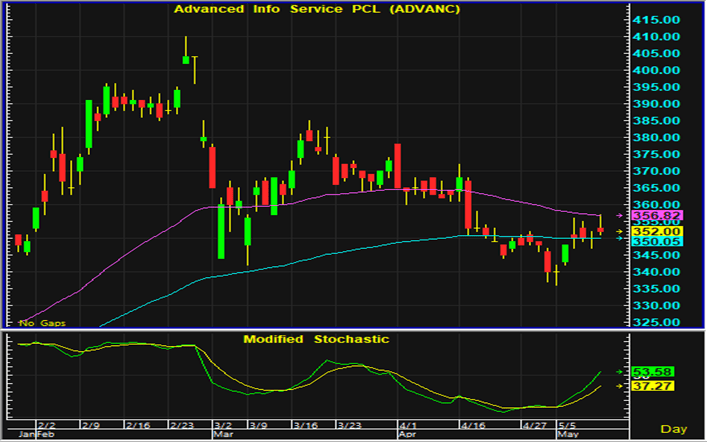Select the 405.00 price axis label
The image size is (707, 442).
tap(656, 53)
